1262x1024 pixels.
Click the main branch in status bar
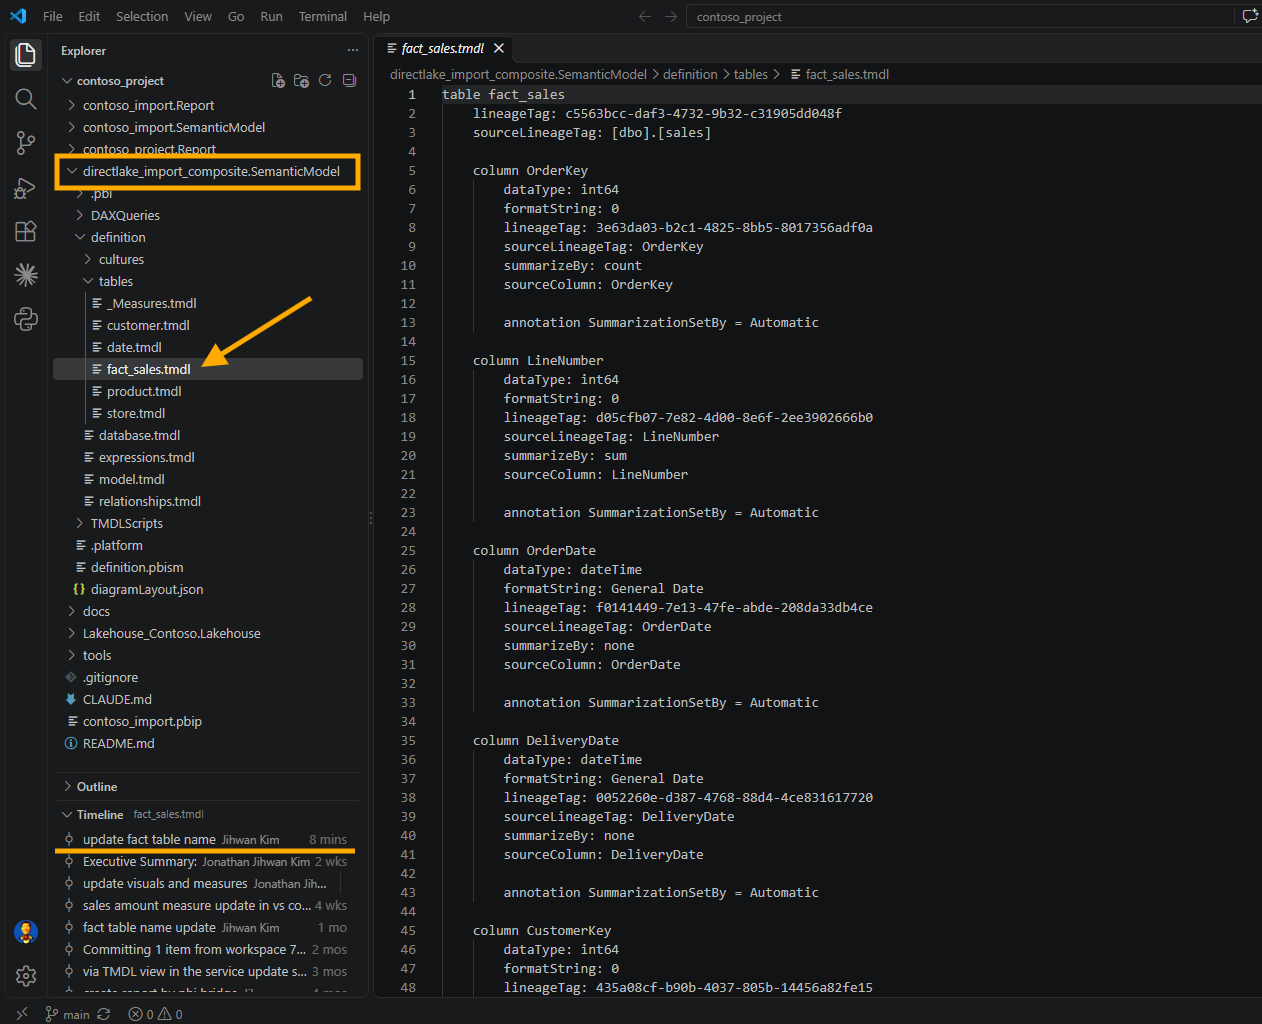pyautogui.click(x=67, y=1014)
